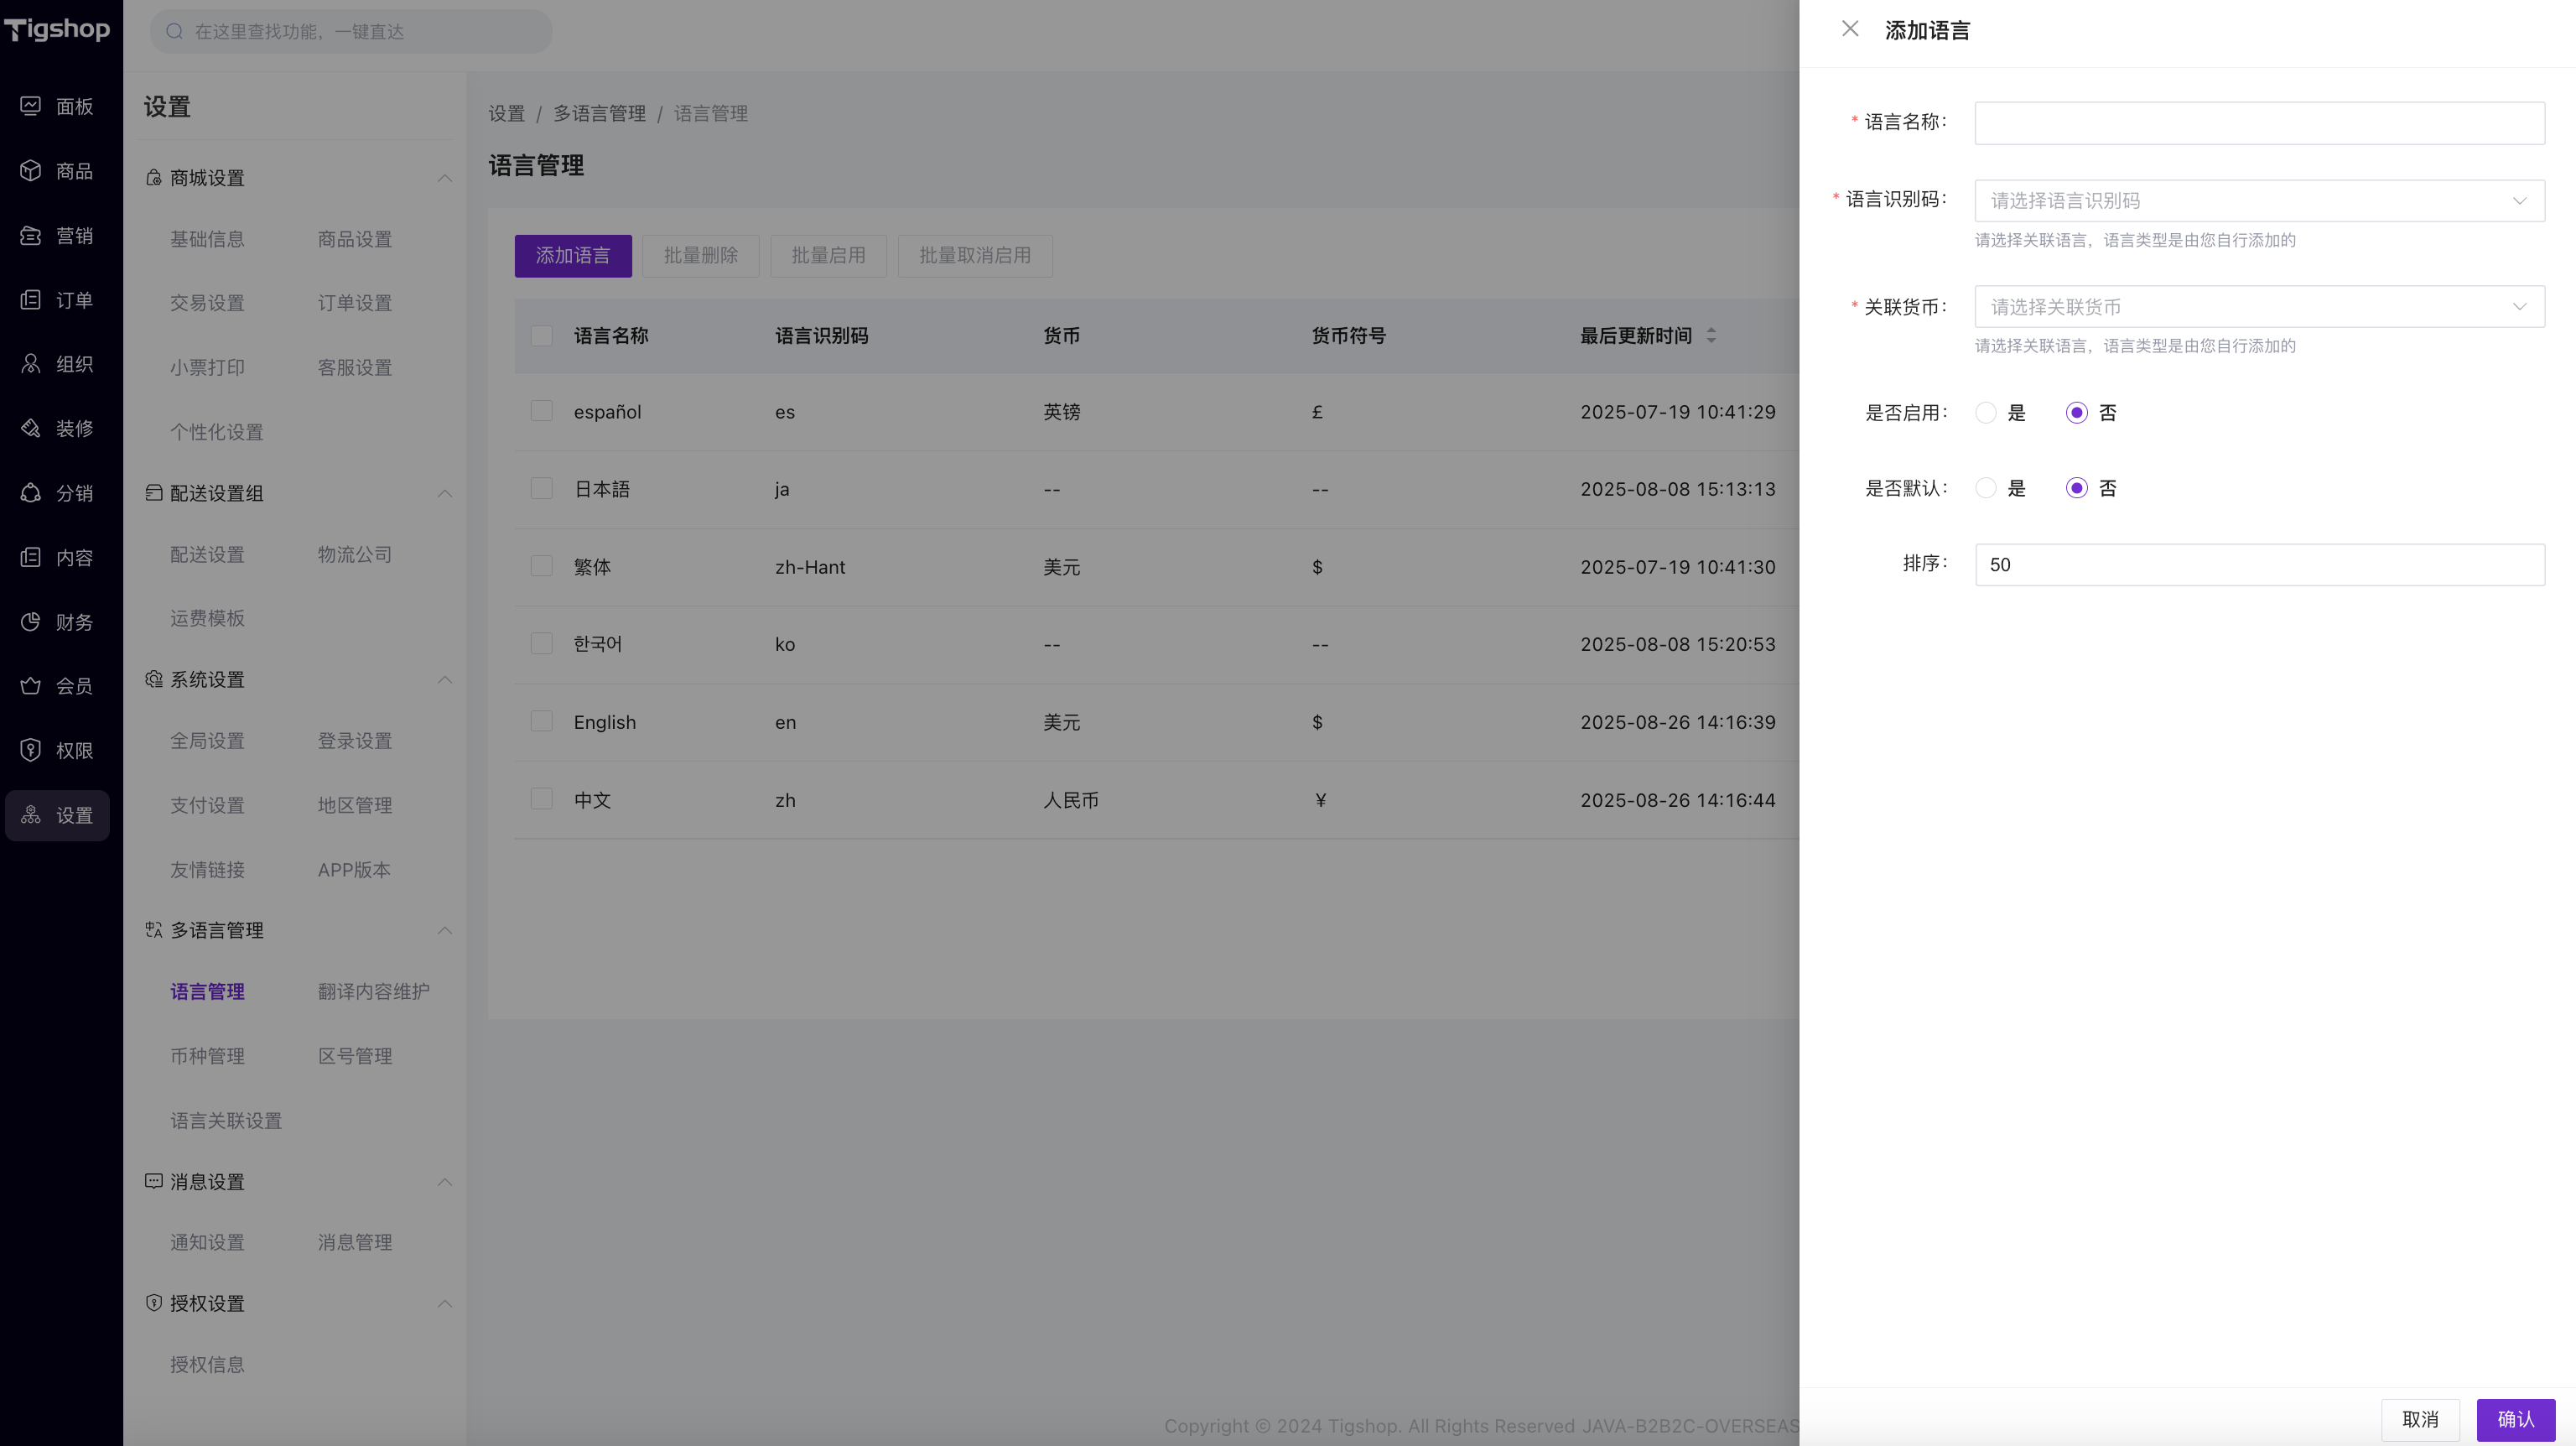Click the search magnifier icon in the top bar

pos(175,31)
